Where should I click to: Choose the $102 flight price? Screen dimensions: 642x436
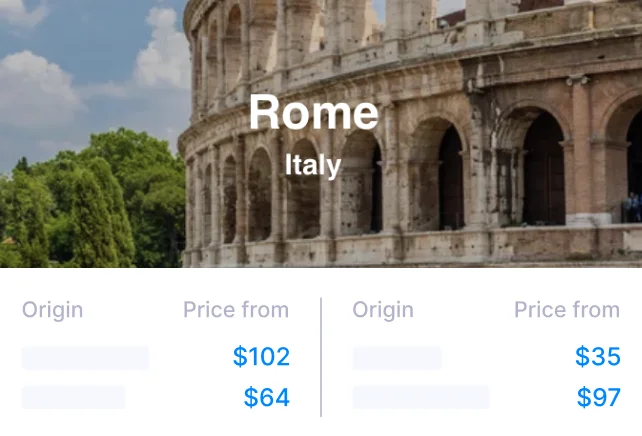tap(261, 357)
